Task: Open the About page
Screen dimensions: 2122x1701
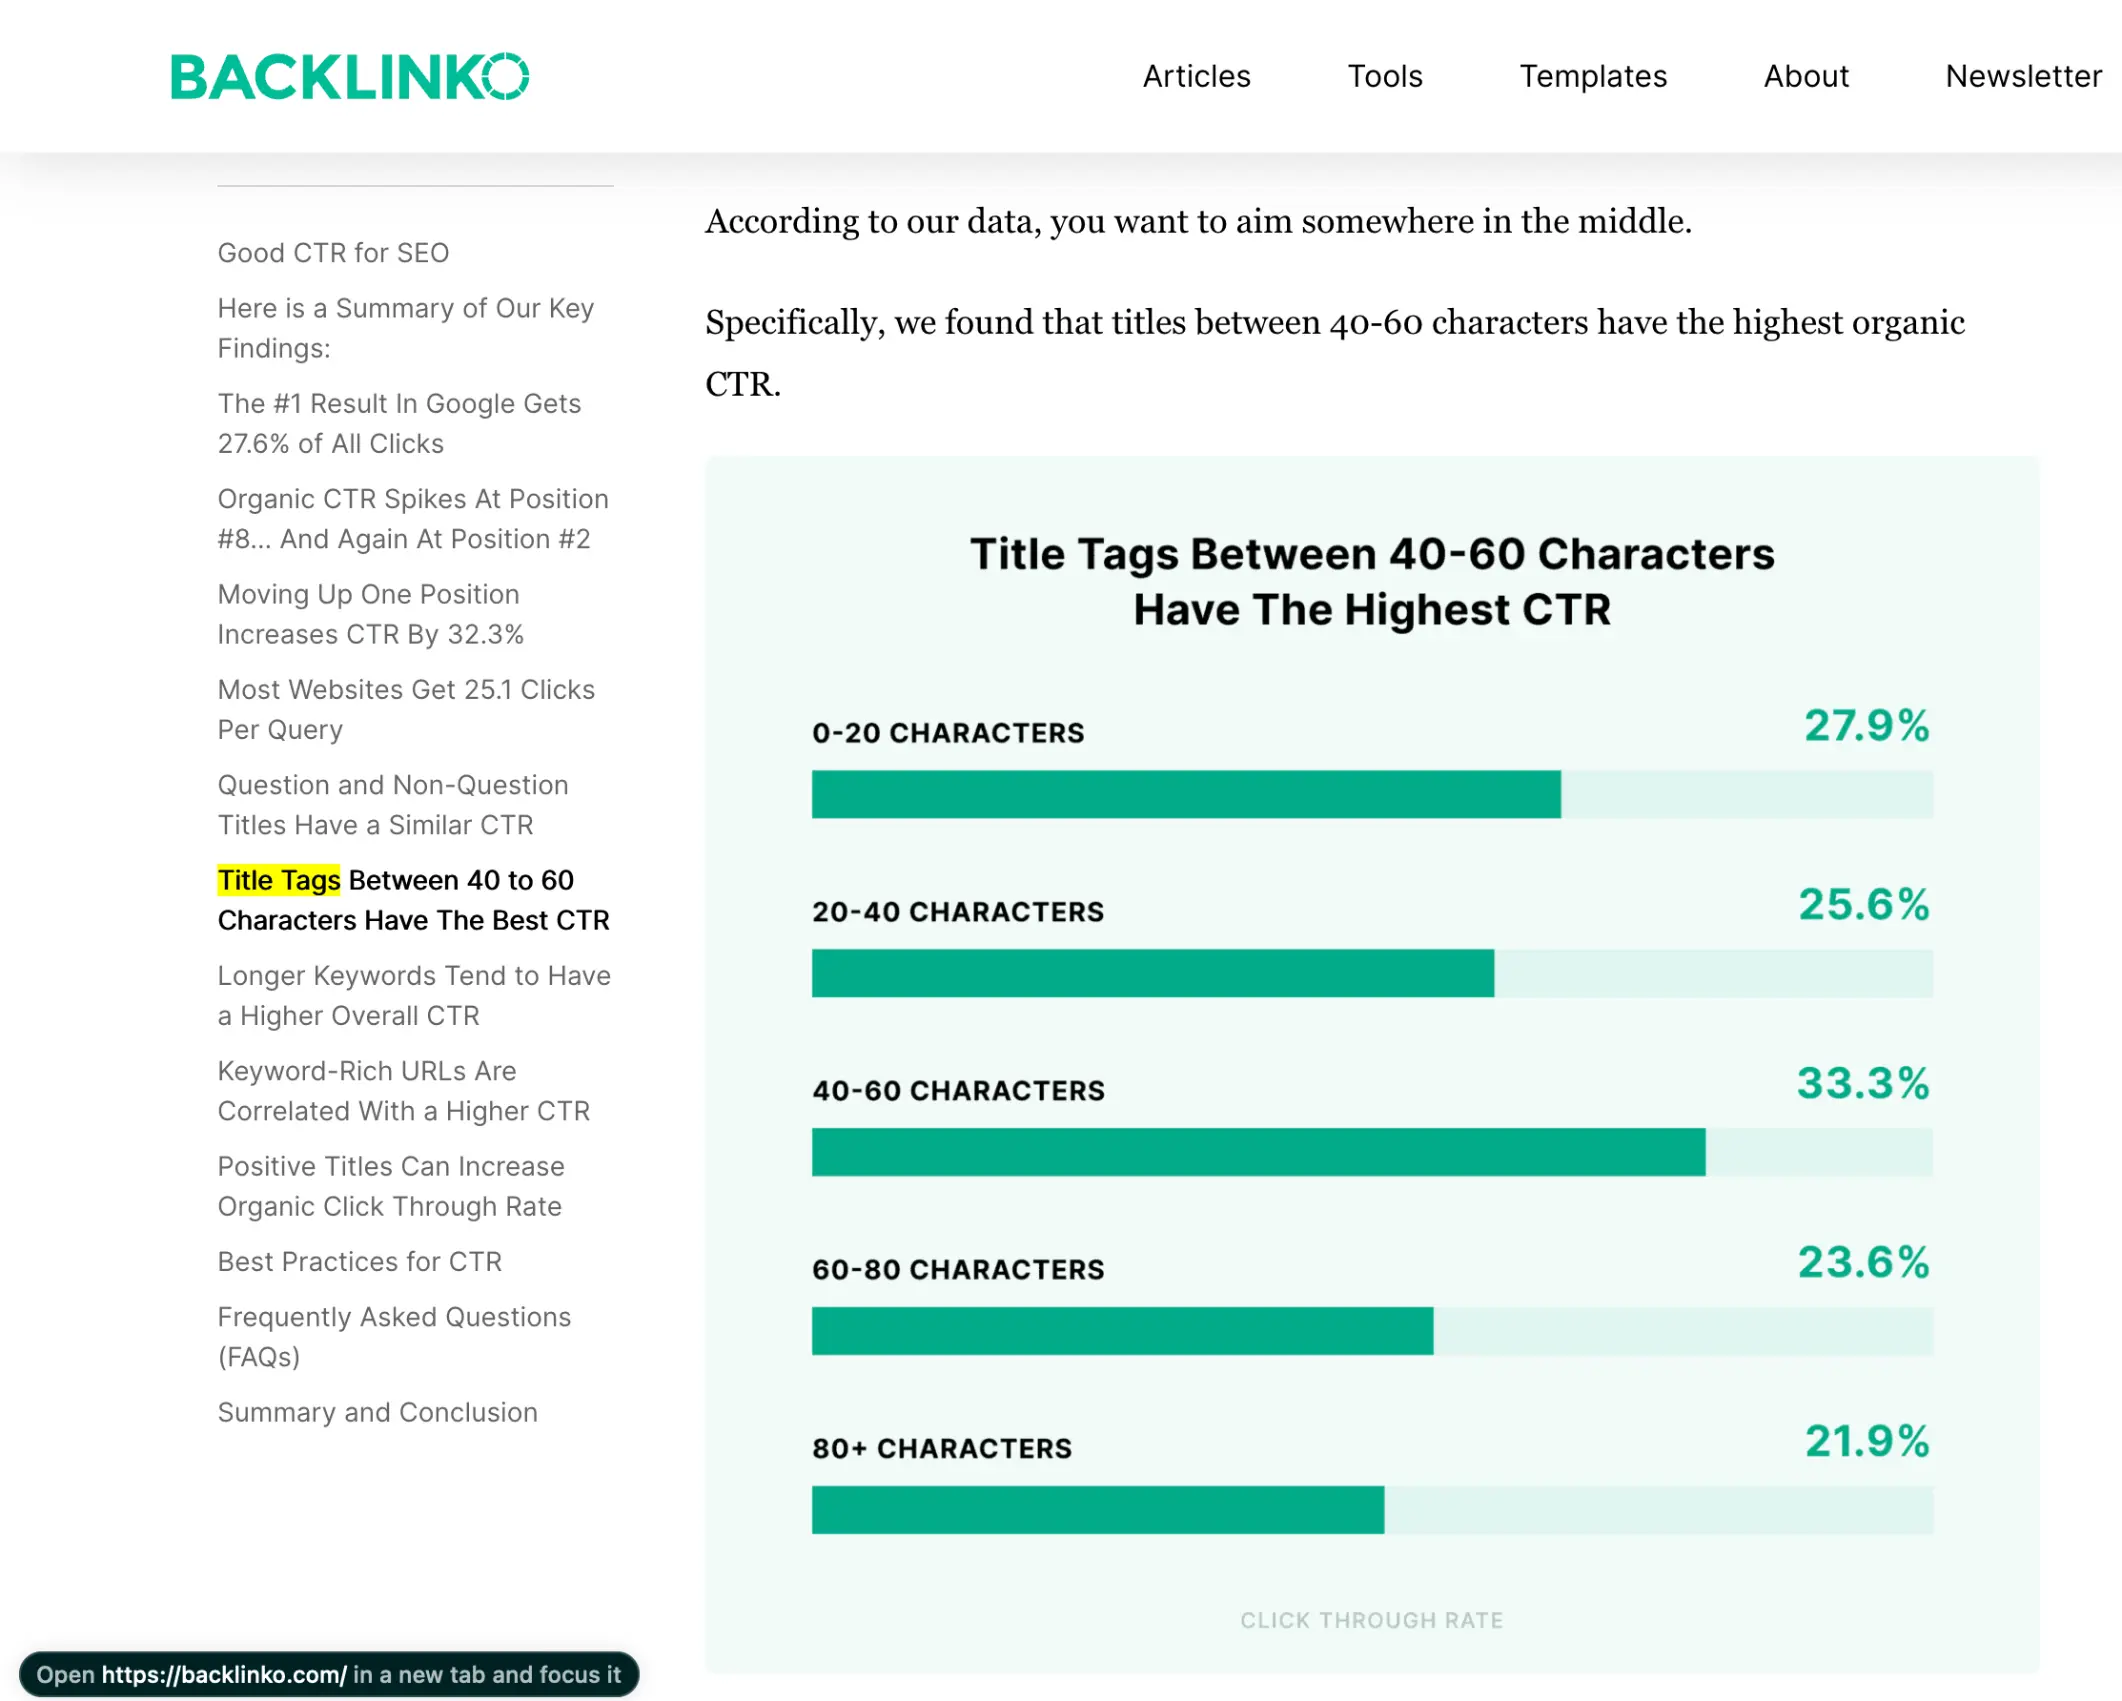Action: coord(1805,76)
